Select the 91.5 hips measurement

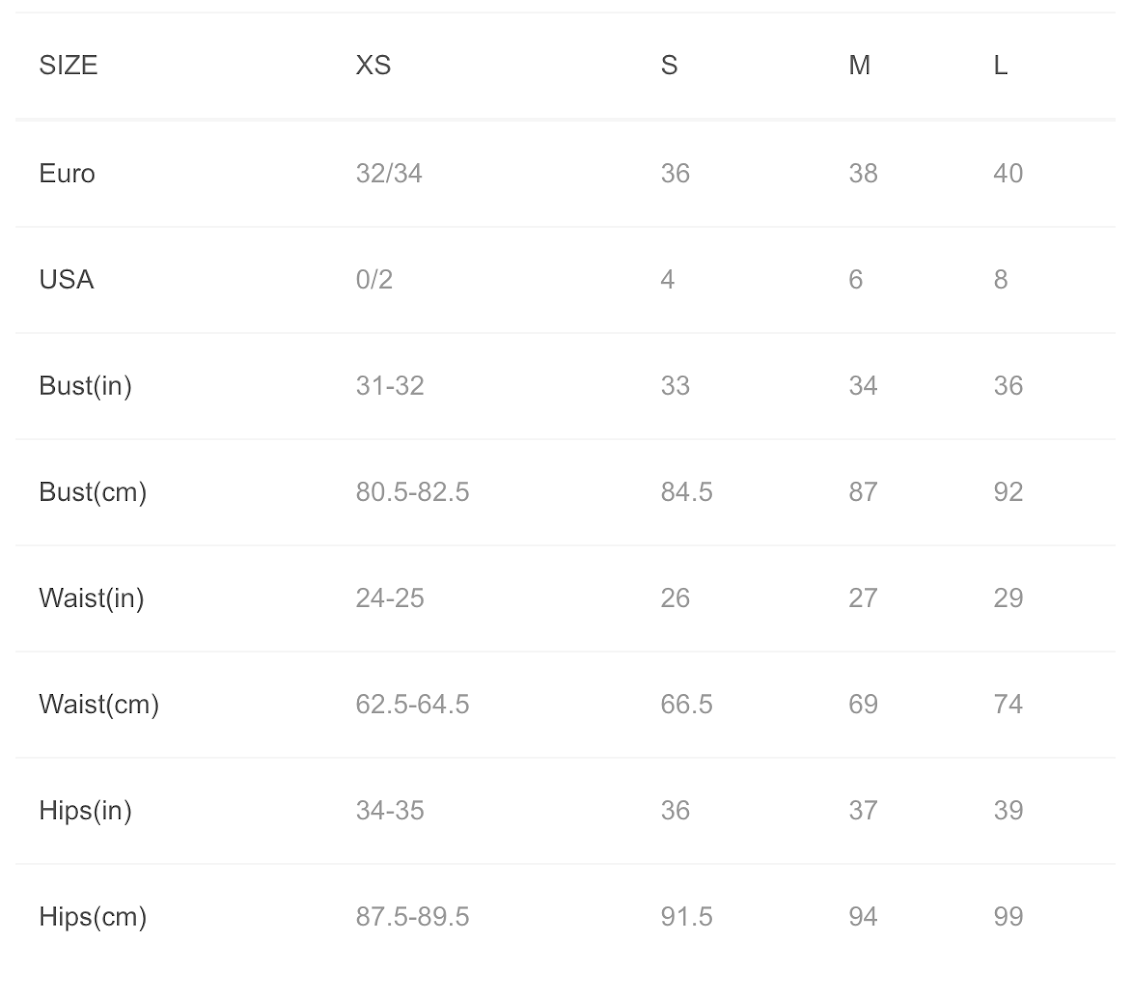(686, 917)
